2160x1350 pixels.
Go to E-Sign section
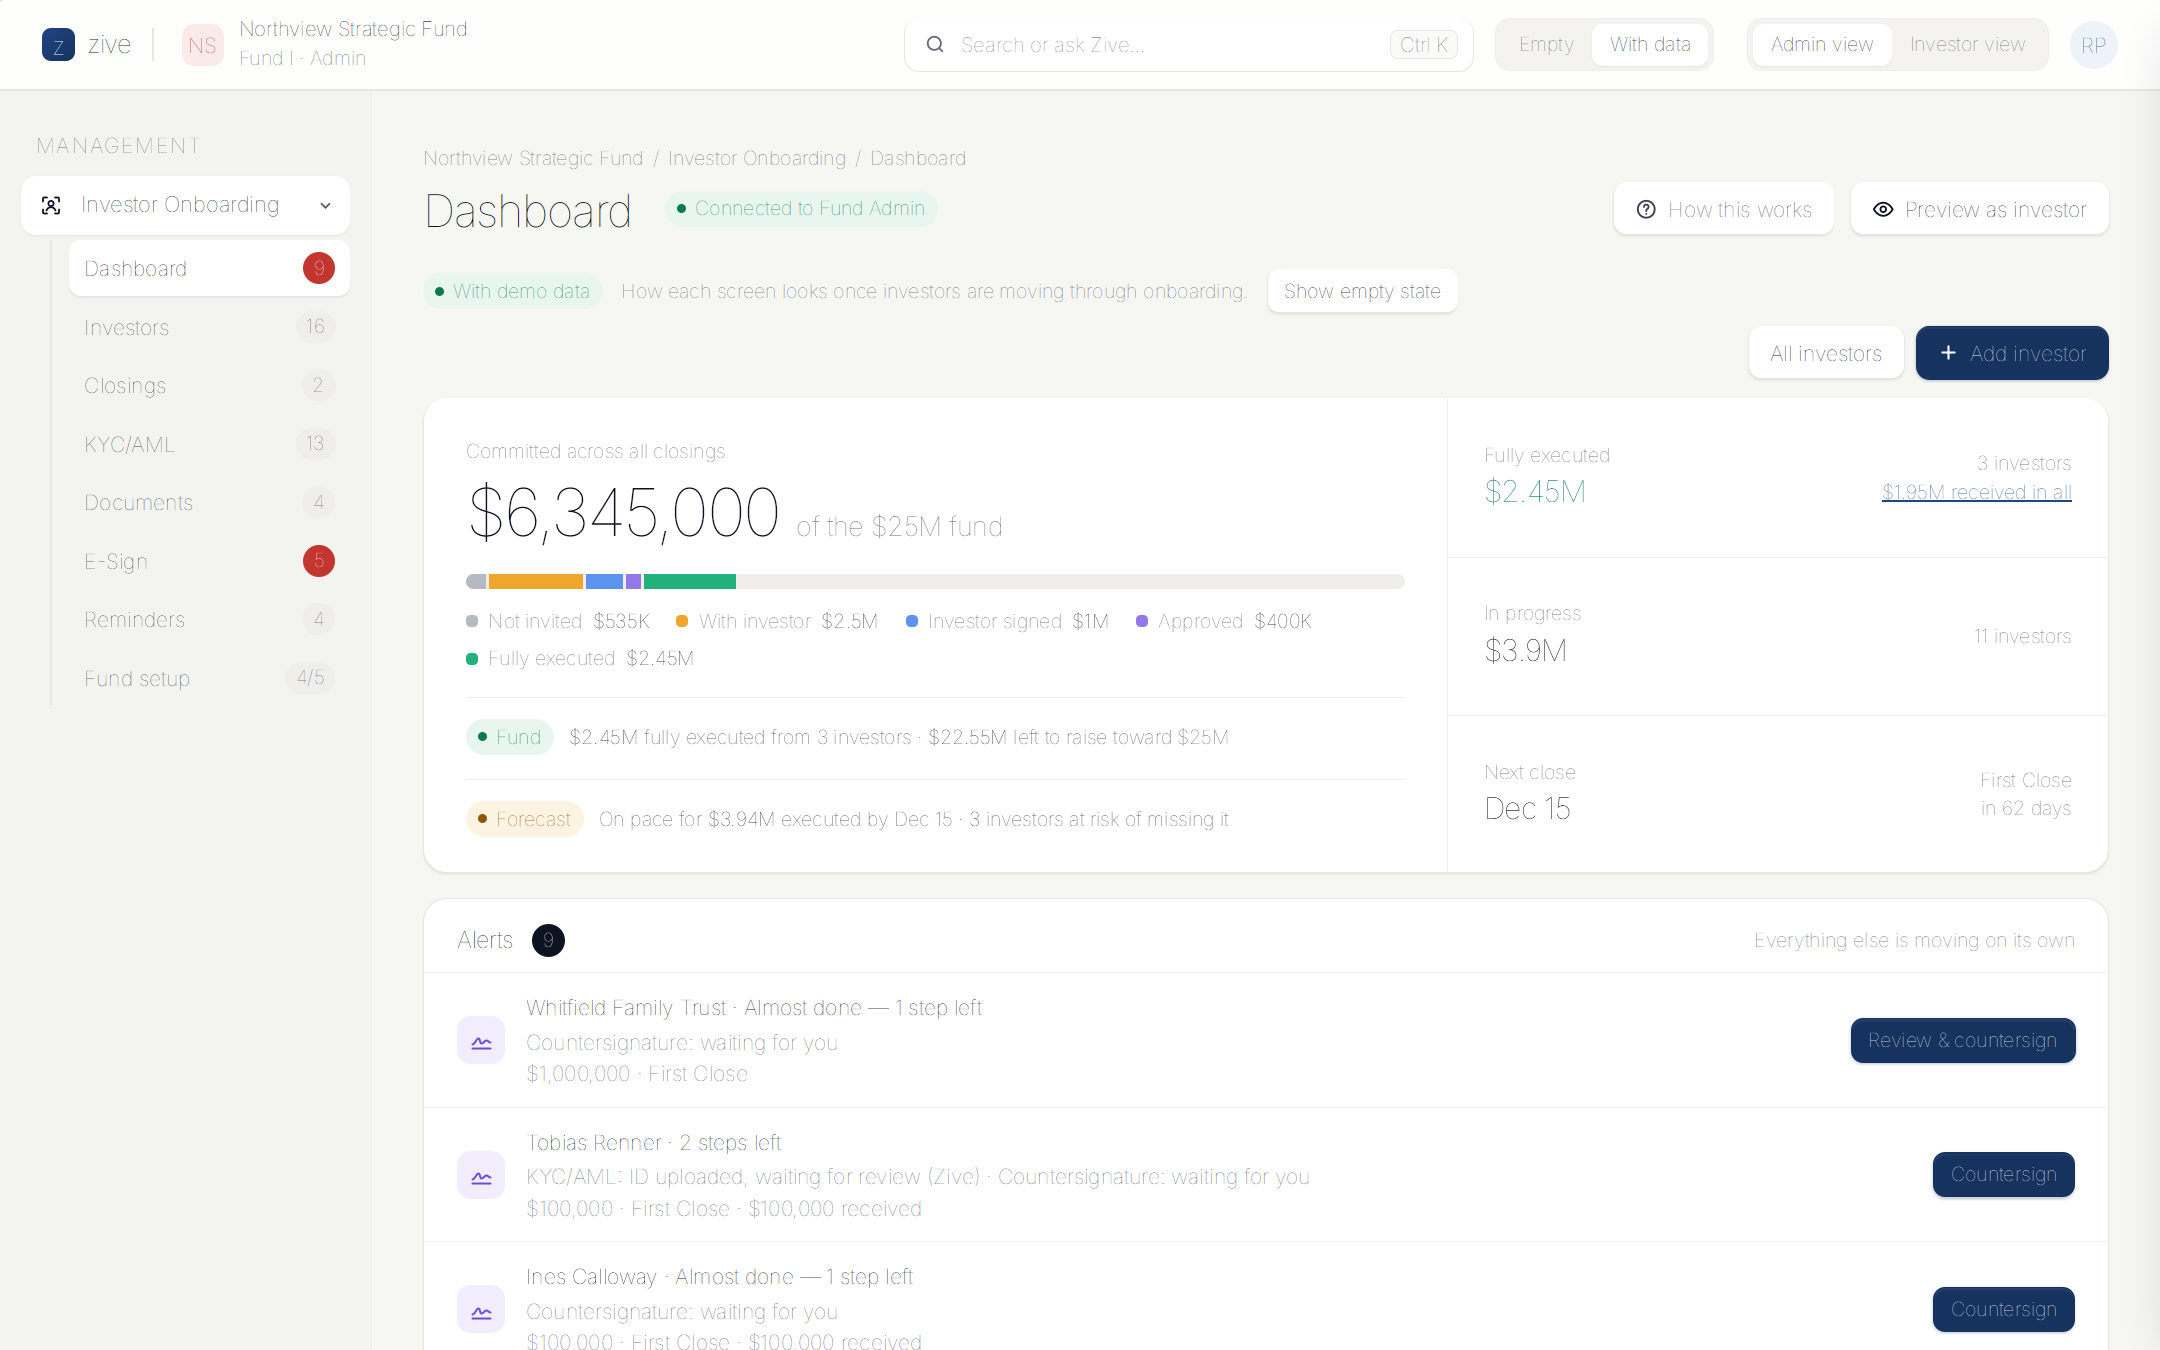[x=209, y=561]
